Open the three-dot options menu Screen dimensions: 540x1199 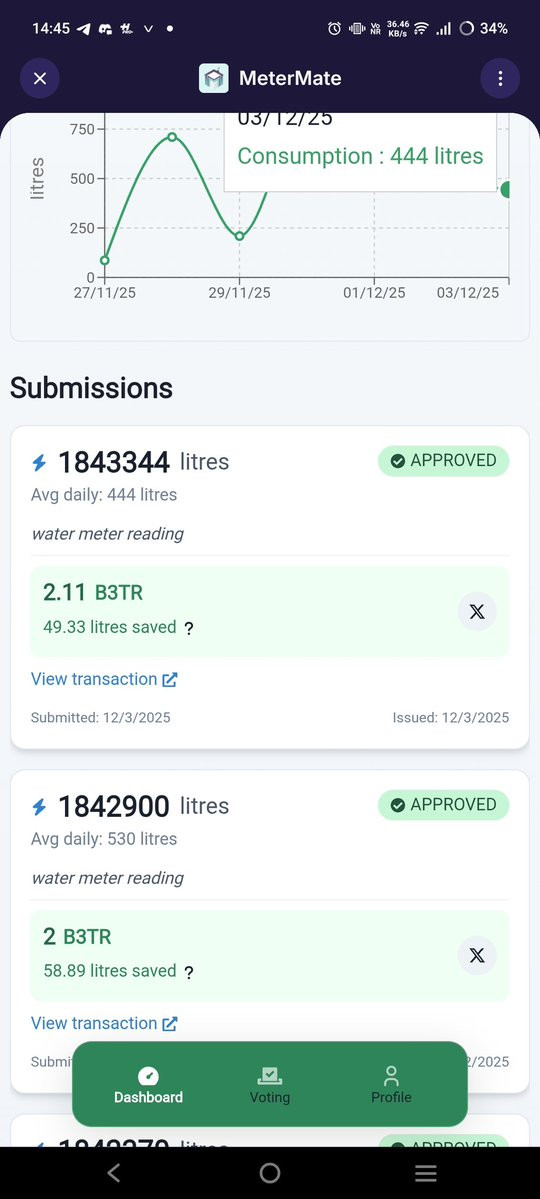(x=500, y=78)
